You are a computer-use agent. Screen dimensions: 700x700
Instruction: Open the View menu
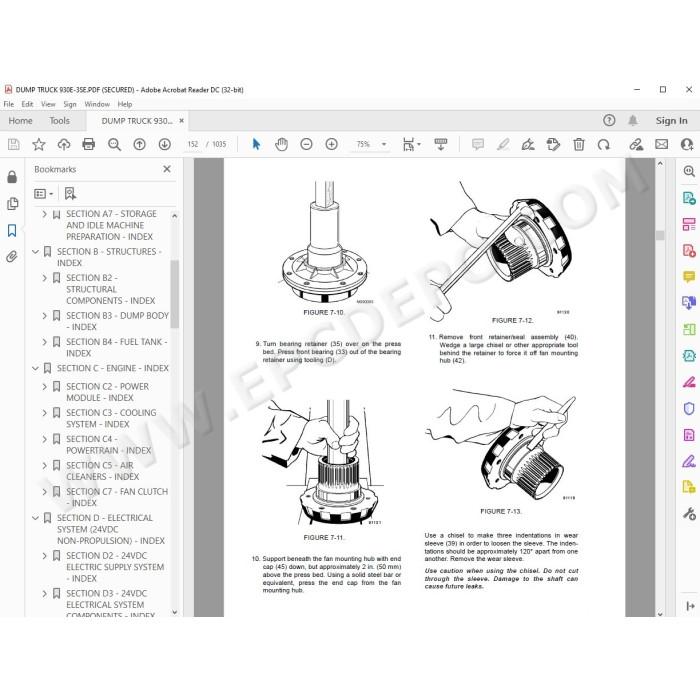(48, 104)
